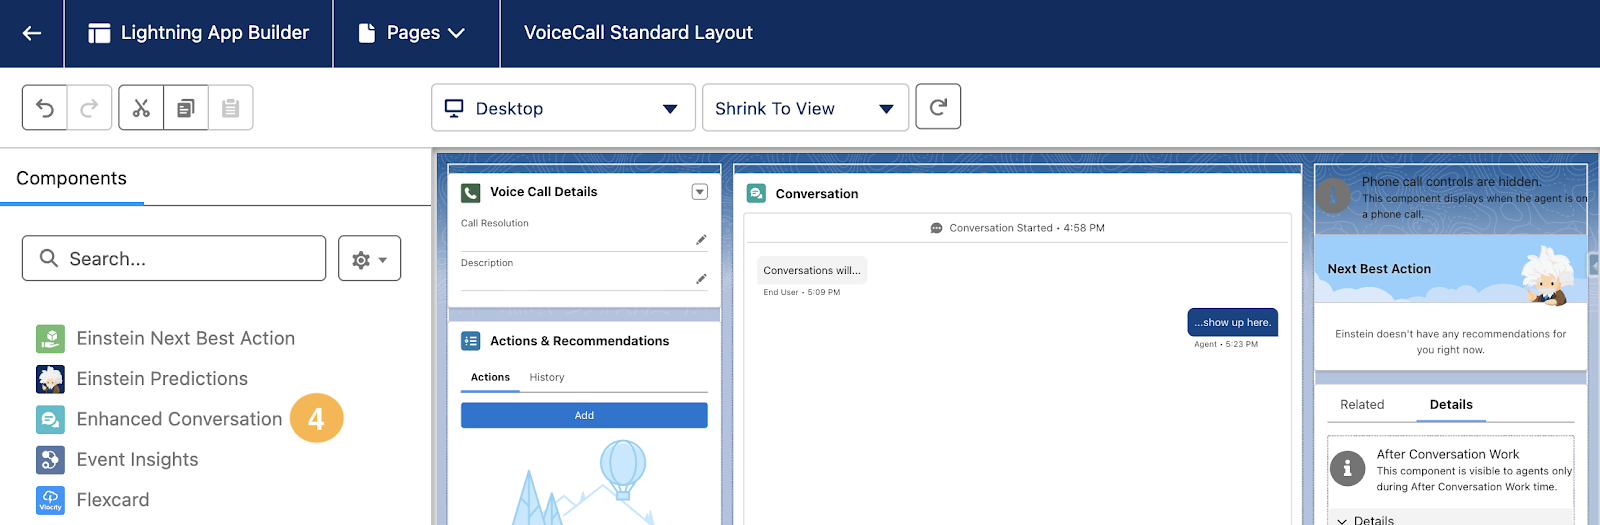Click the Einstein Predictions icon
This screenshot has width=1600, height=525.
[50, 379]
